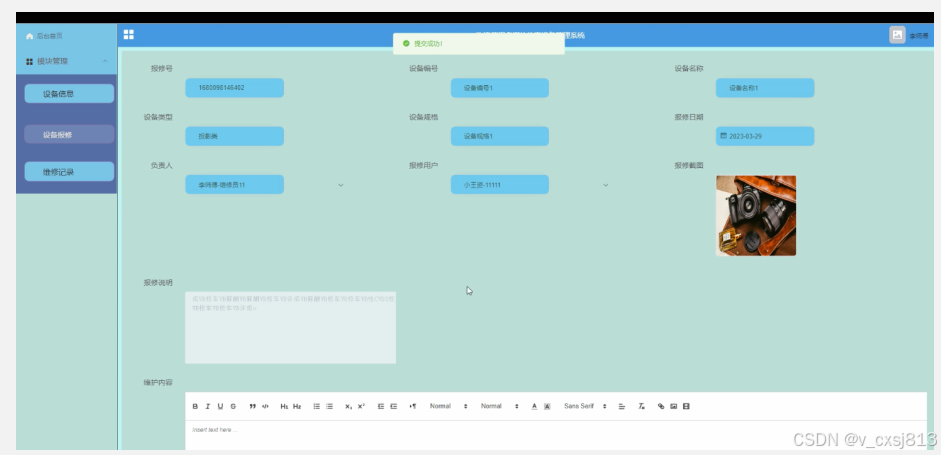
Task: Open the second Normal header dropdown
Action: click(499, 406)
